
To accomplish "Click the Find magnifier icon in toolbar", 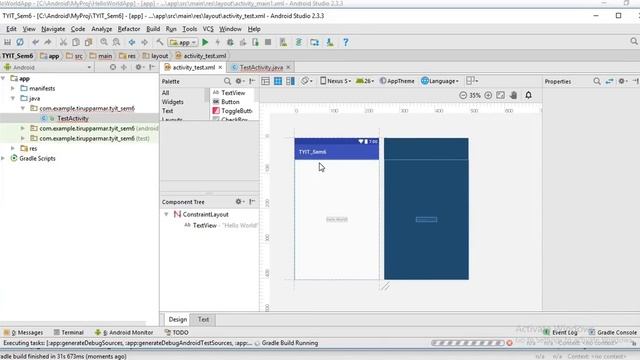I will click(104, 42).
